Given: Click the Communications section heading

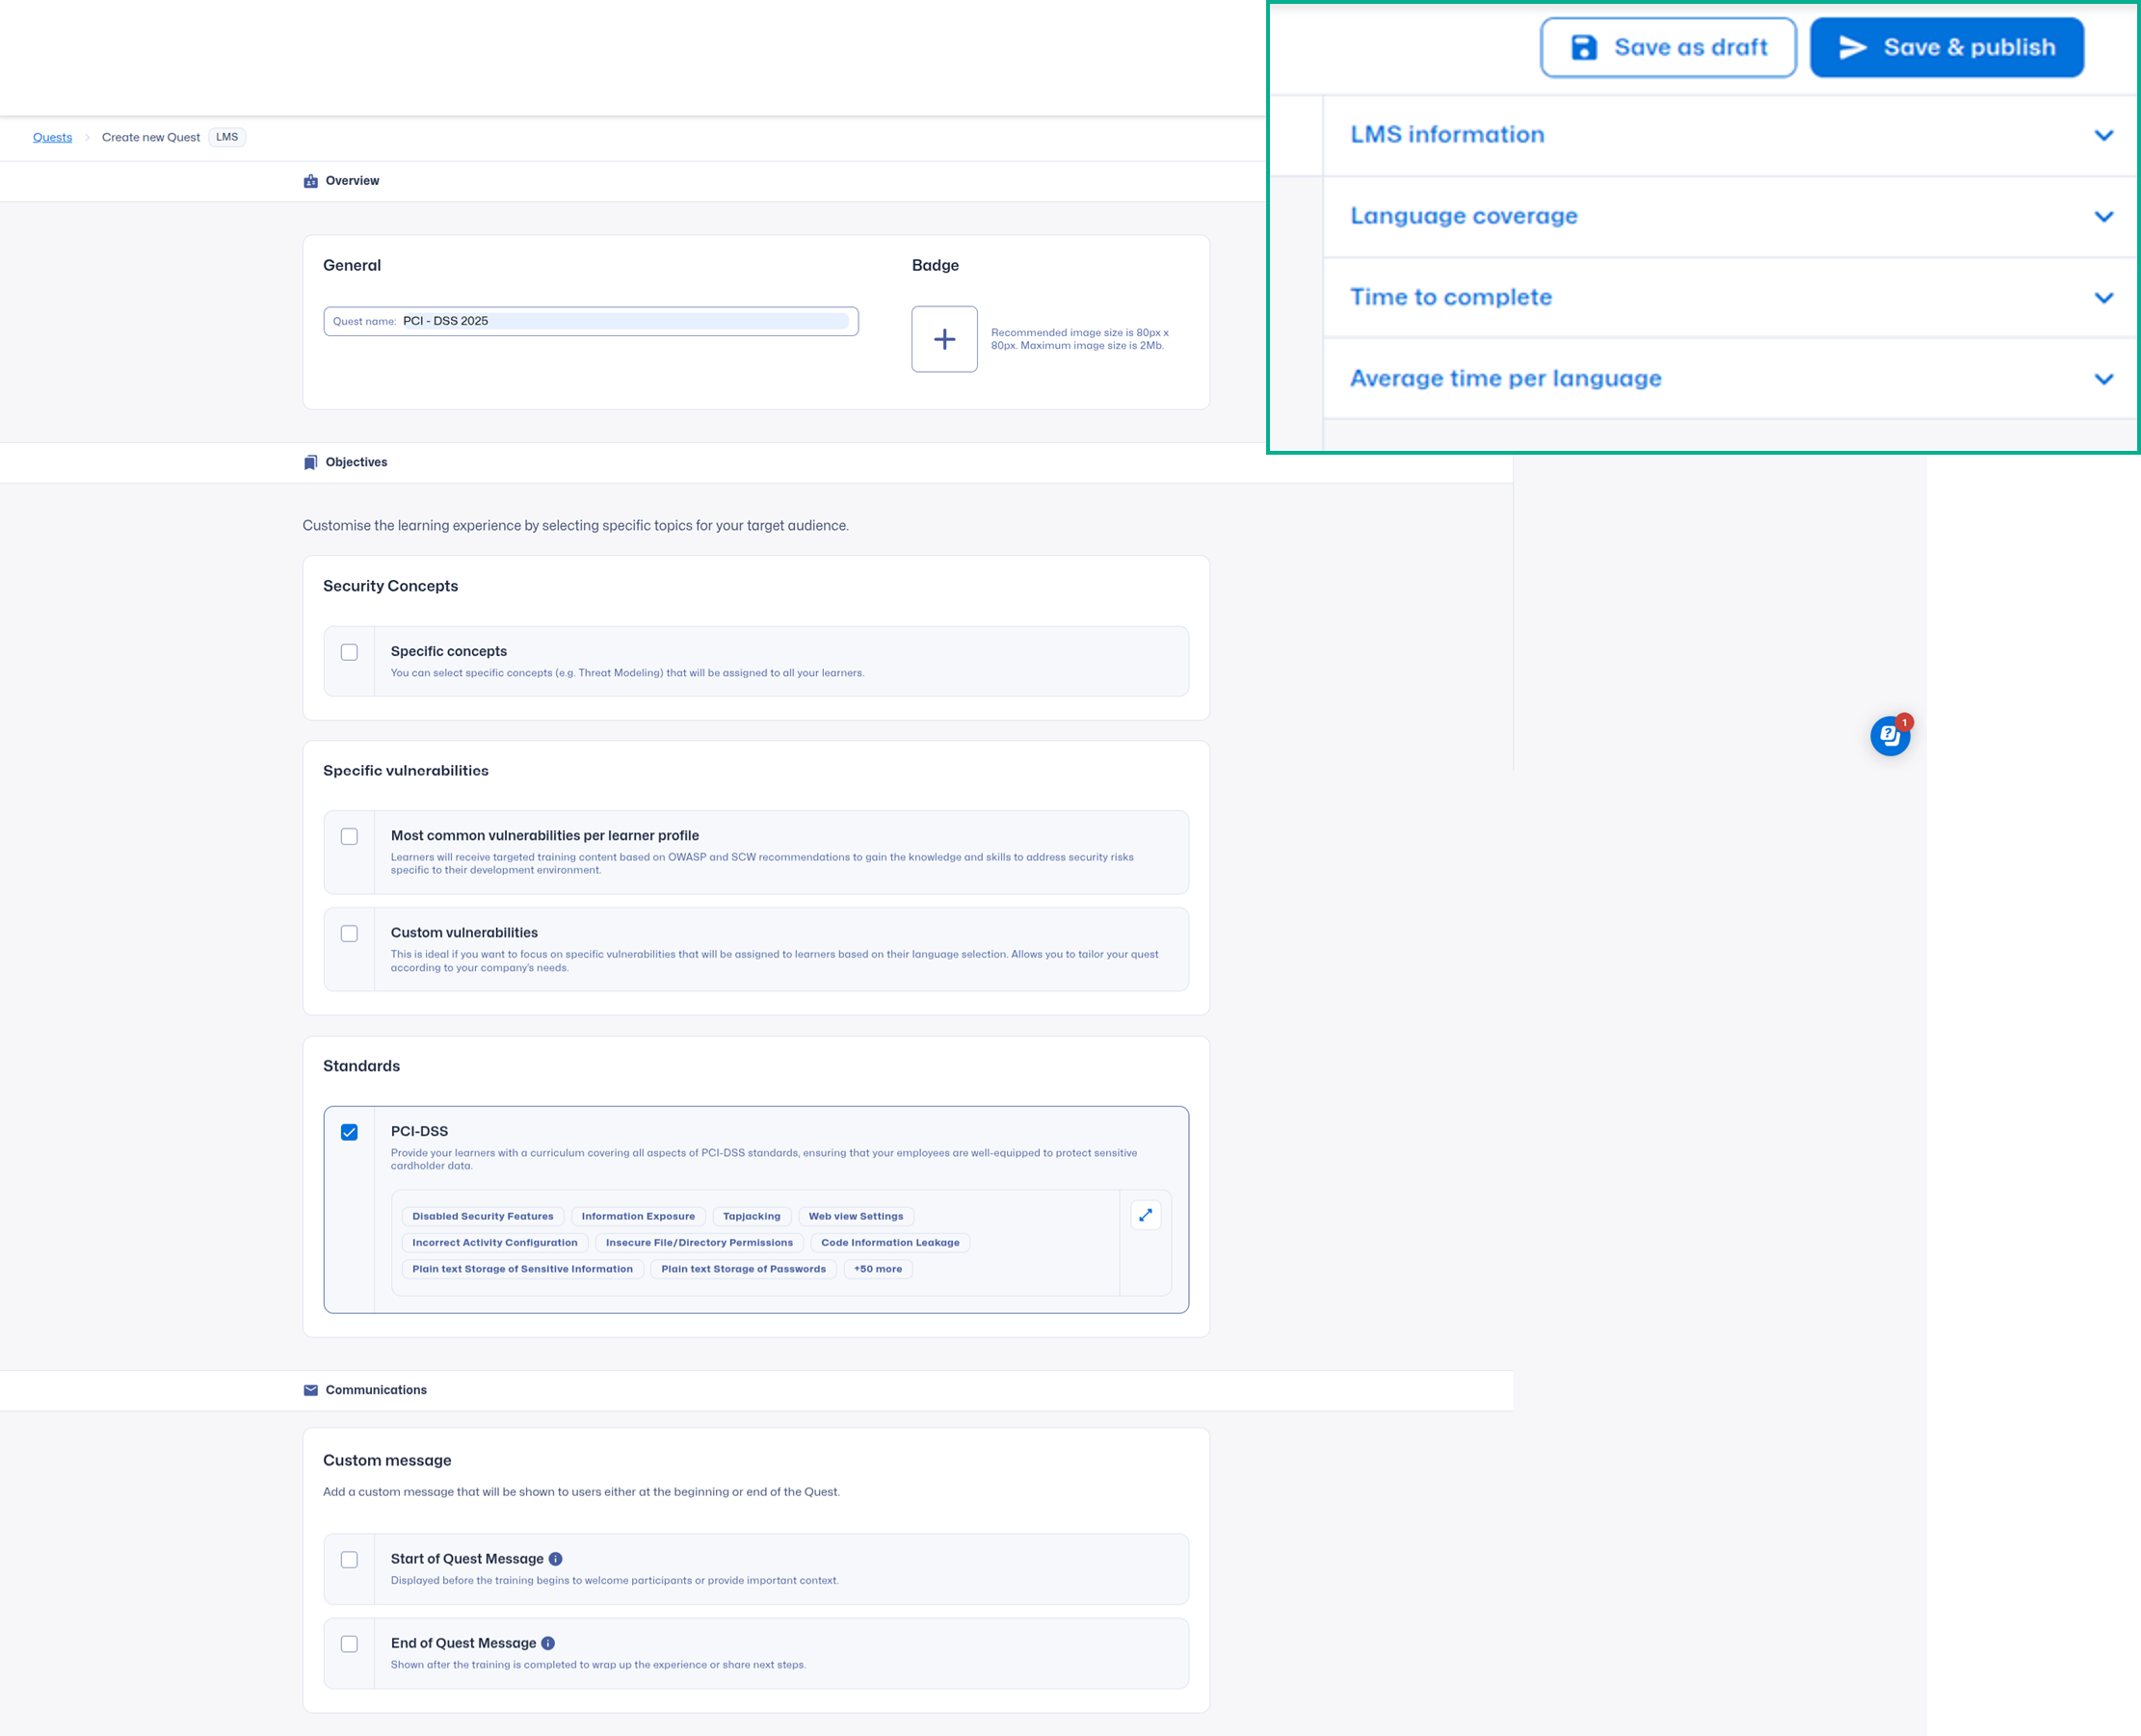Looking at the screenshot, I should point(376,1390).
